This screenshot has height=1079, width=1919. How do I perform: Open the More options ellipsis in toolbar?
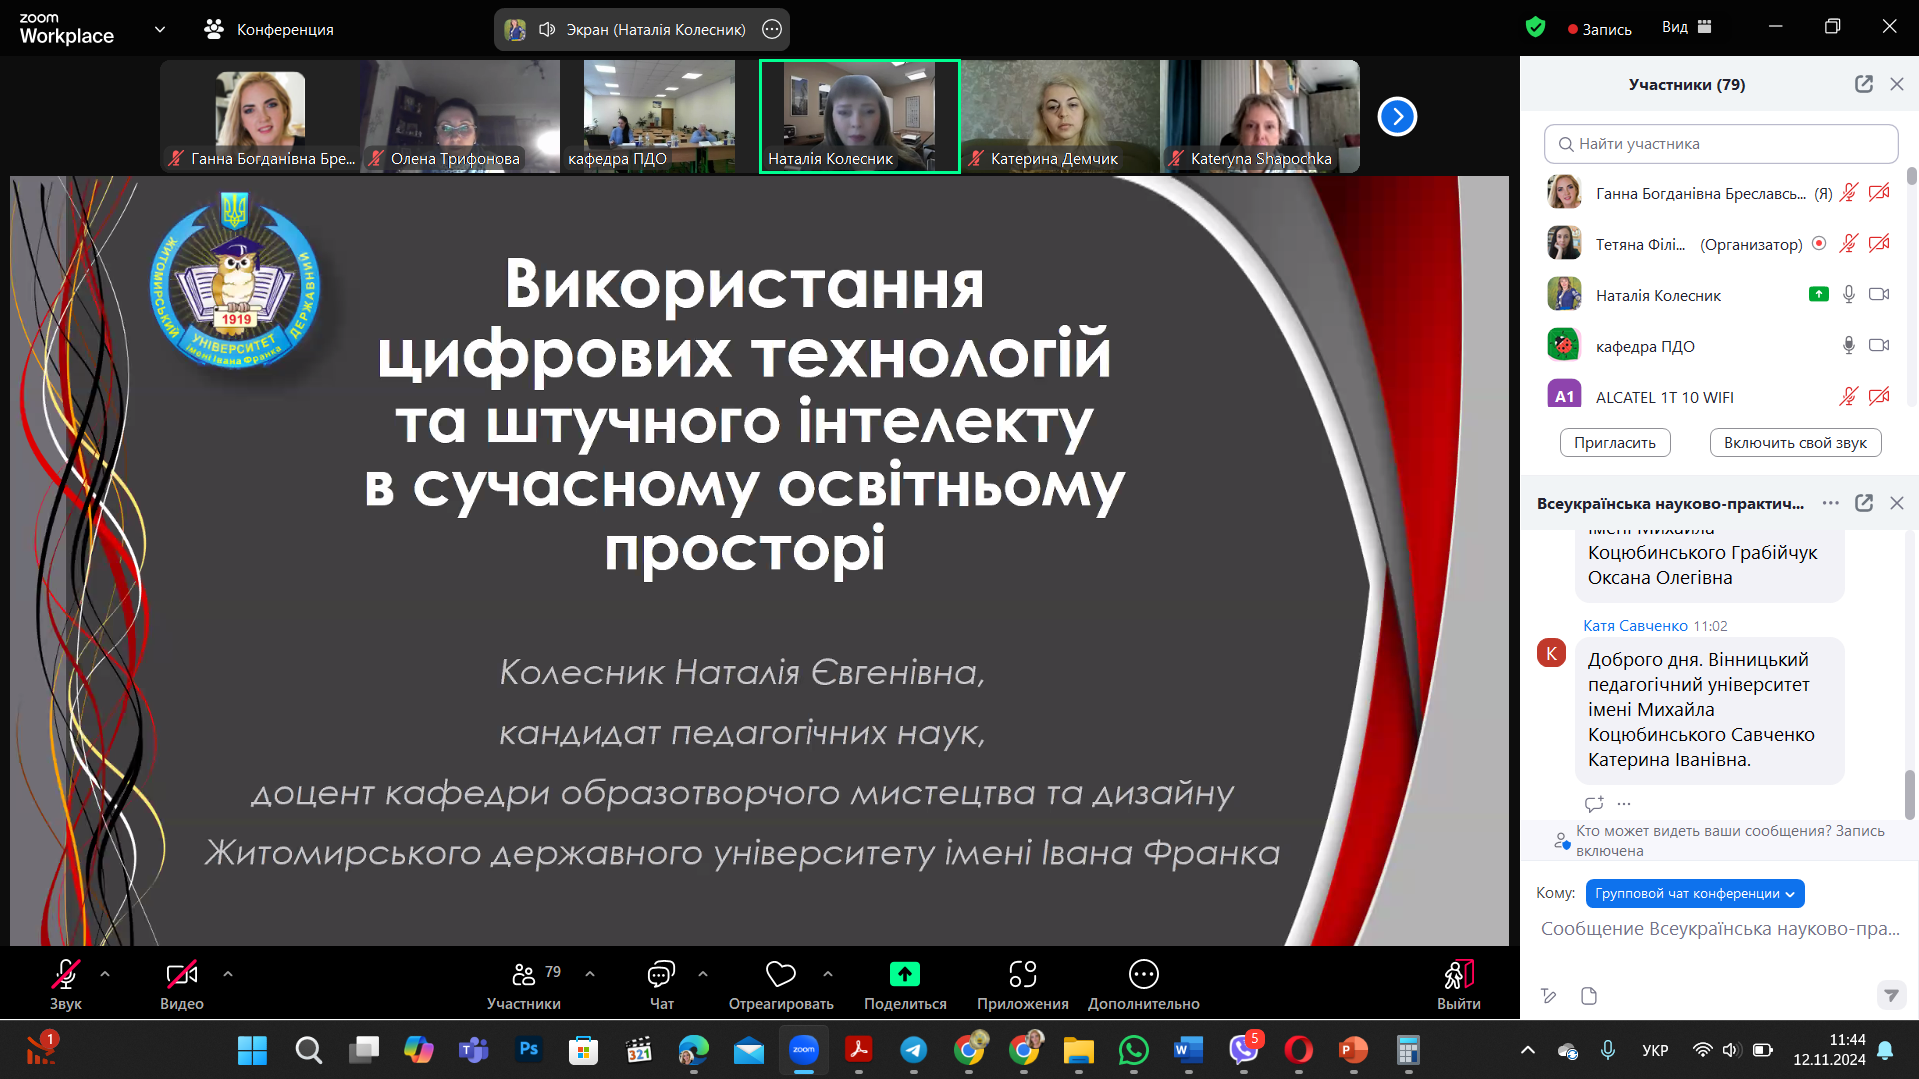pyautogui.click(x=1143, y=974)
